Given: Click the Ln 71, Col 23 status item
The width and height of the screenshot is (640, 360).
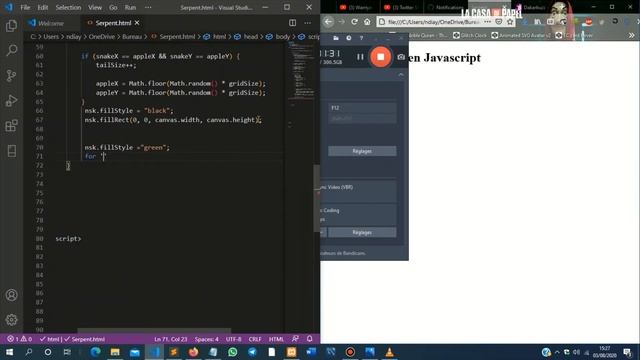Looking at the screenshot, I should click(x=171, y=339).
